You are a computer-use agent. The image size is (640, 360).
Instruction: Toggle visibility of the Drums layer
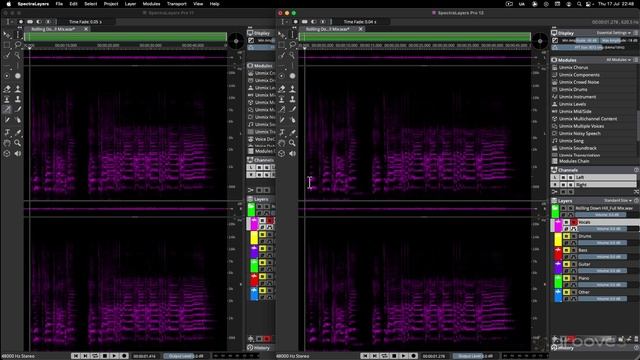coord(567,236)
